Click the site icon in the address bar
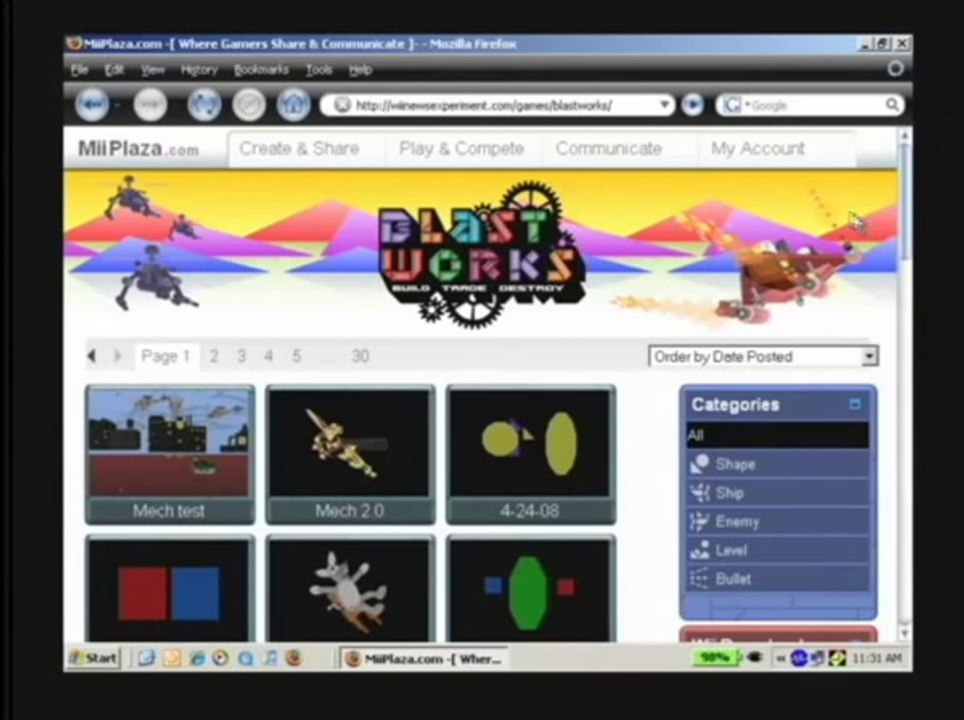This screenshot has height=720, width=964. point(342,105)
